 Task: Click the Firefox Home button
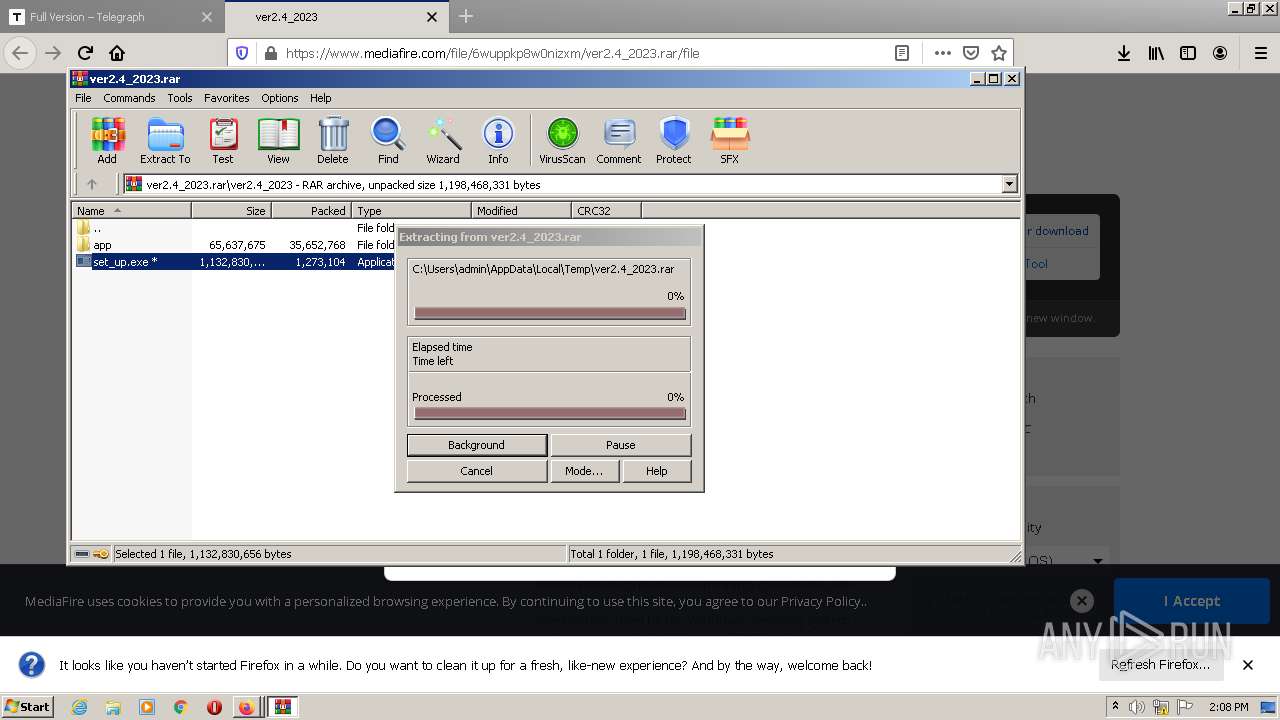point(117,53)
